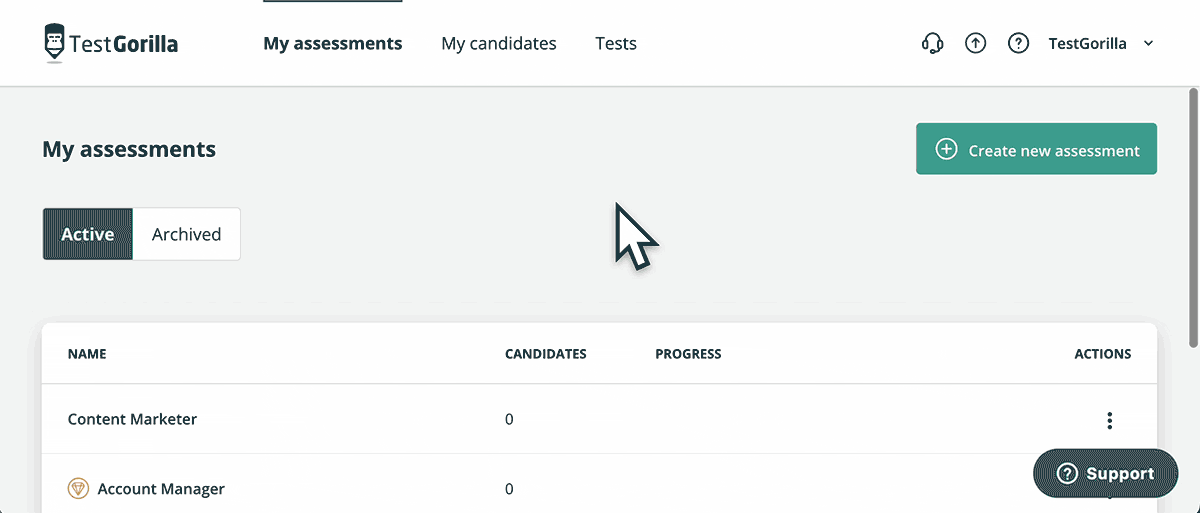Viewport: 1200px width, 513px height.
Task: Click the upload arrow circle icon
Action: pos(976,44)
